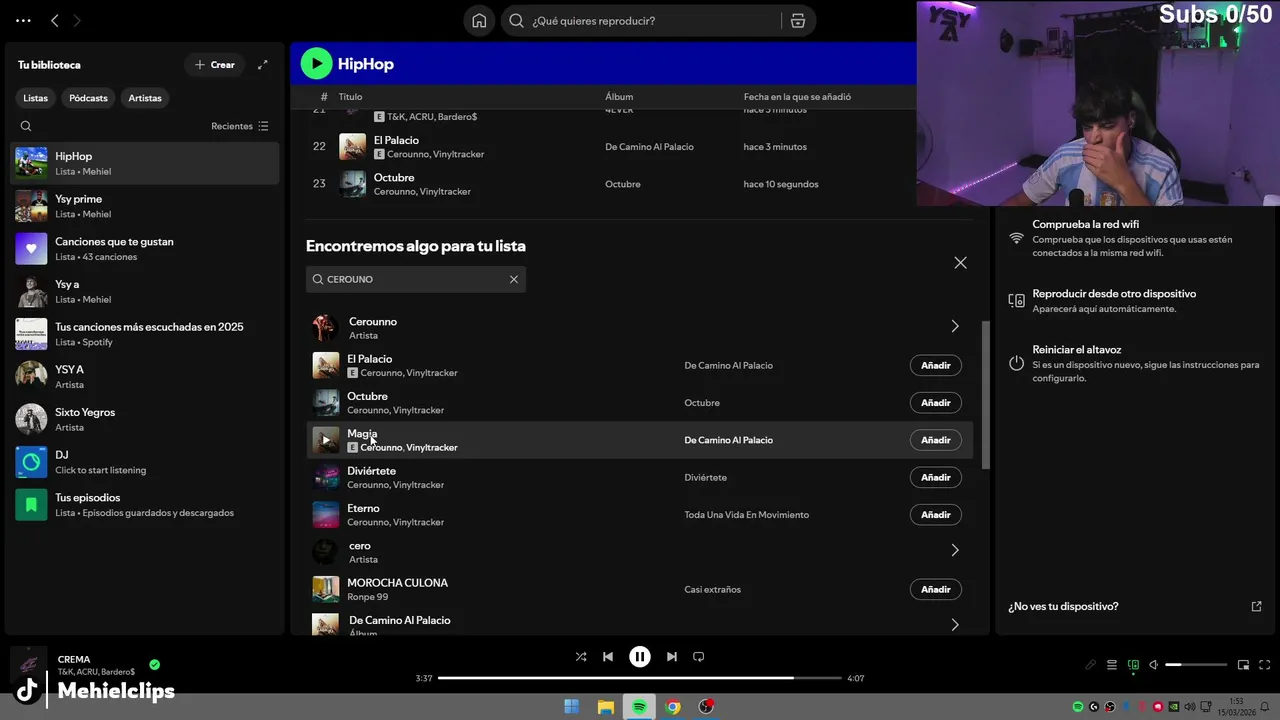Screen dimensions: 1280x720
Task: Clear the CEROUNNO search text
Action: 514,279
